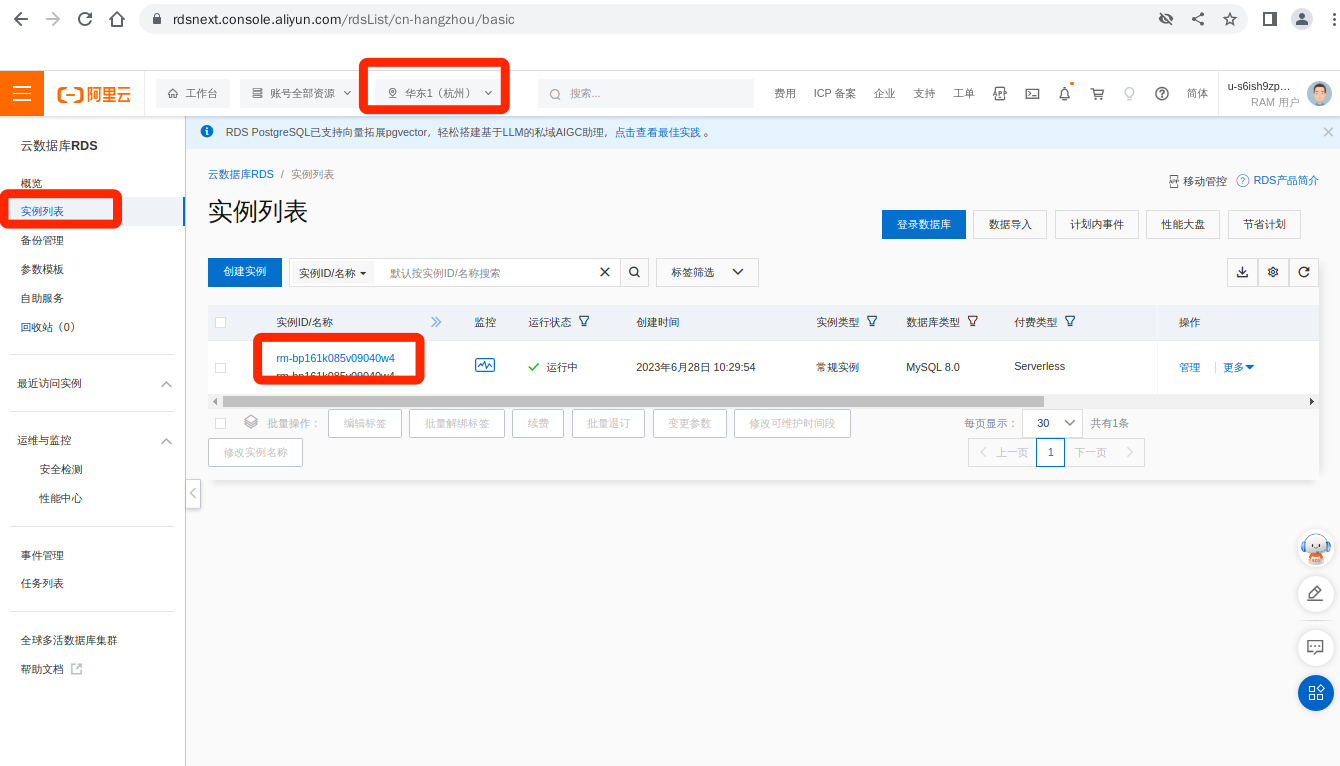This screenshot has height=766, width=1340.
Task: Click the 数据导入 button
Action: tap(1010, 224)
